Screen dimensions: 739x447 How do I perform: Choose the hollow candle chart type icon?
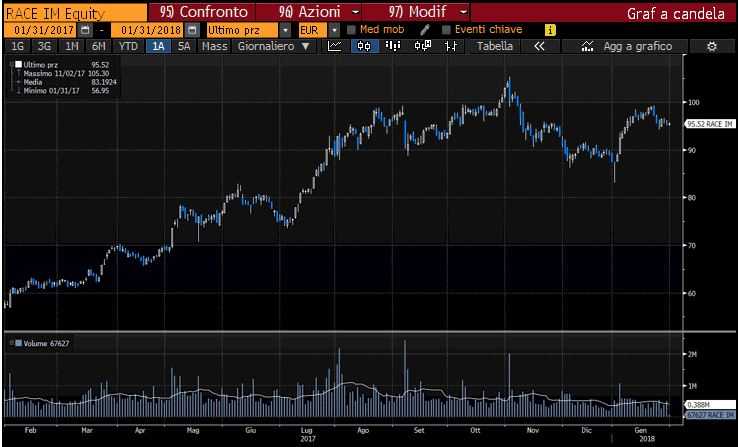tap(422, 46)
